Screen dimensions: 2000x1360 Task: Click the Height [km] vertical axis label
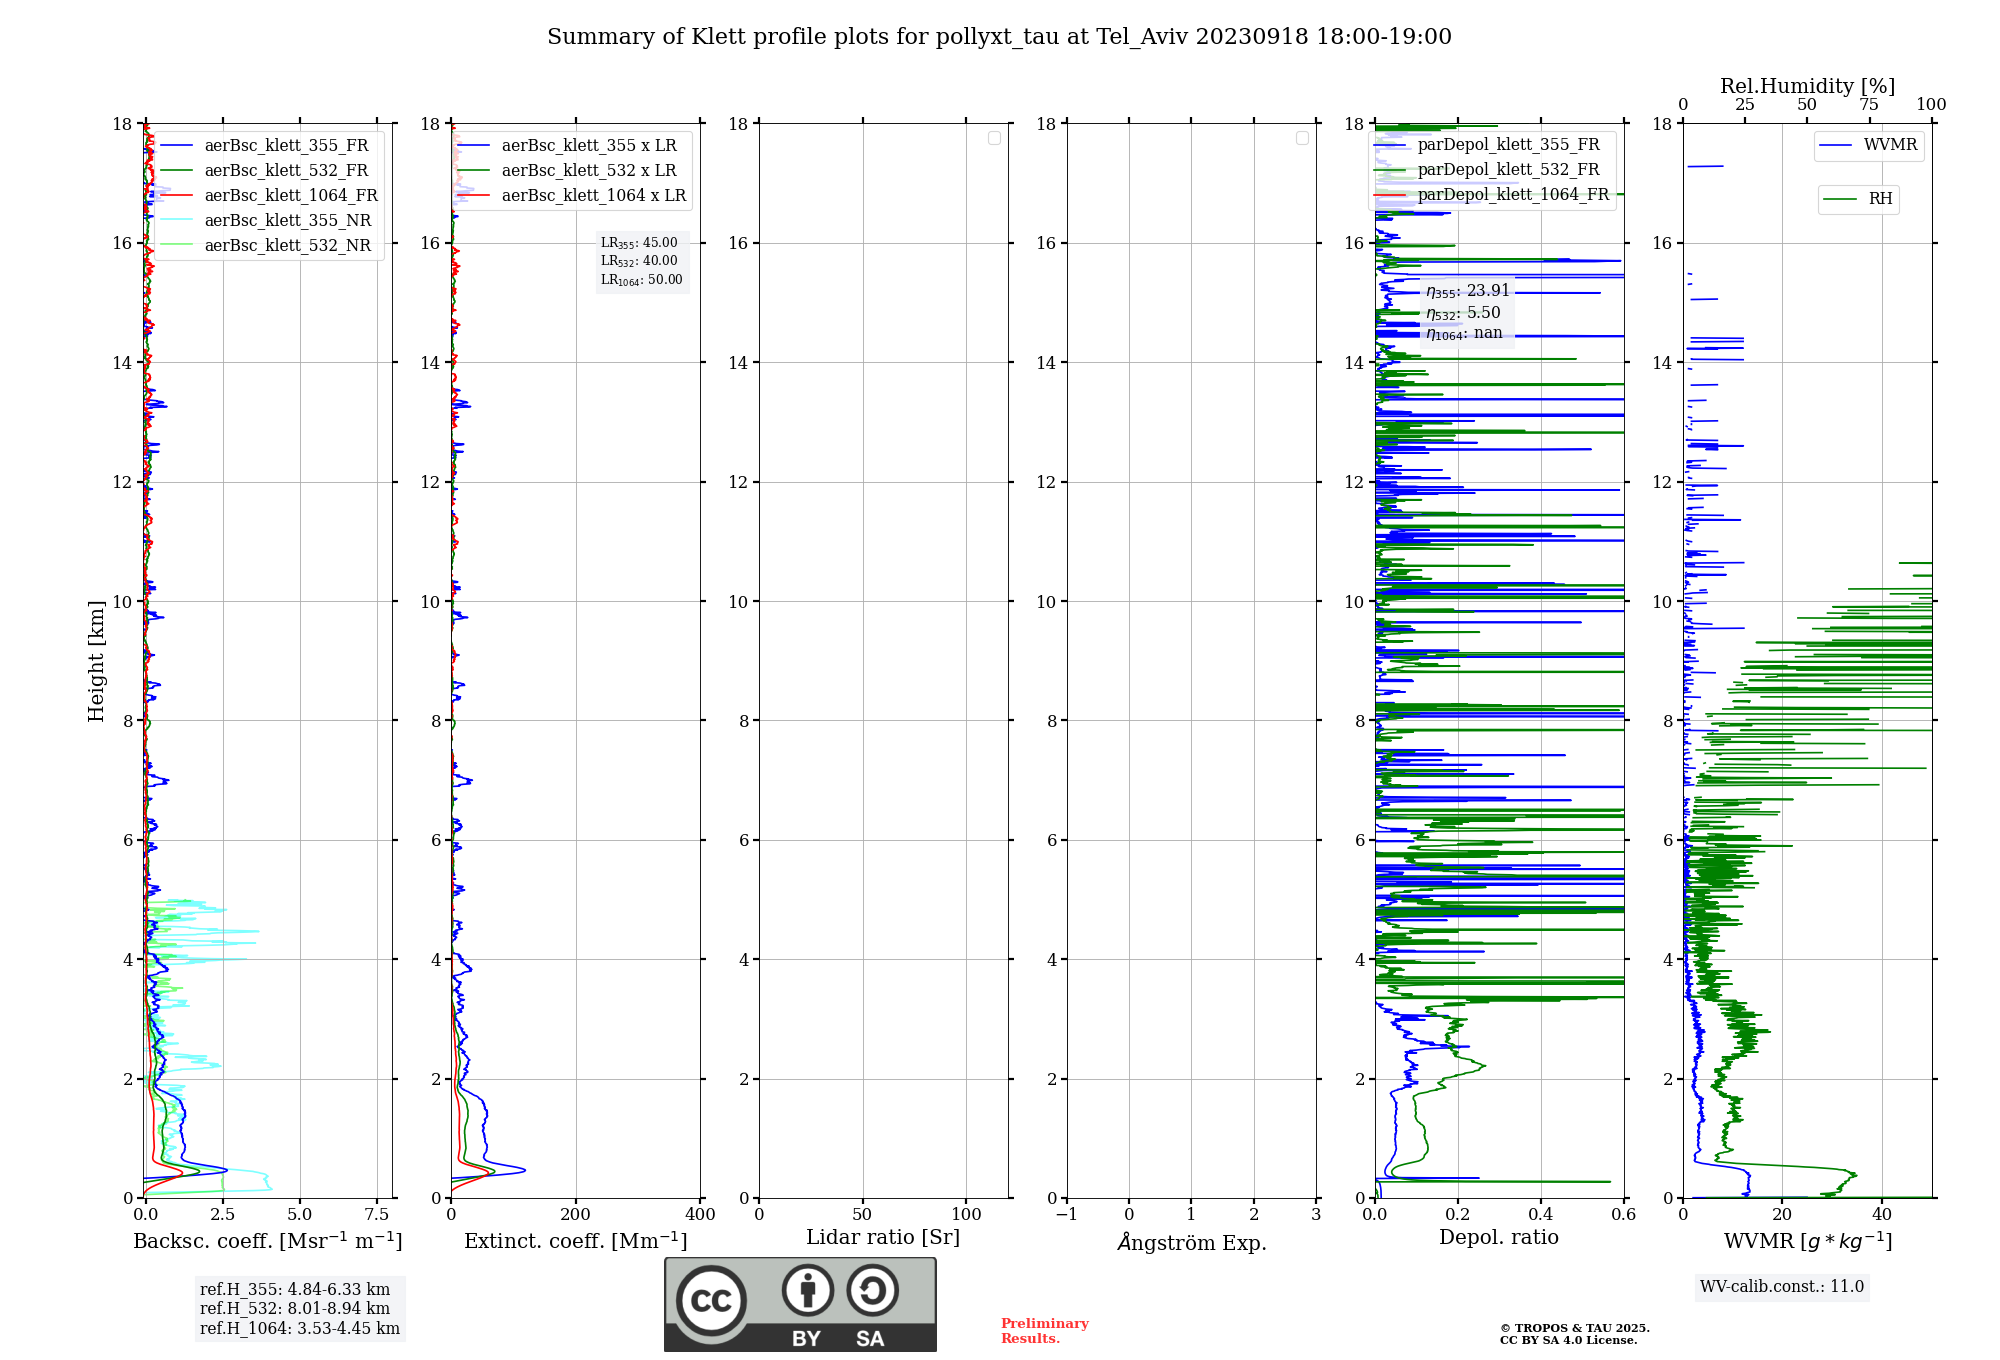tap(96, 661)
